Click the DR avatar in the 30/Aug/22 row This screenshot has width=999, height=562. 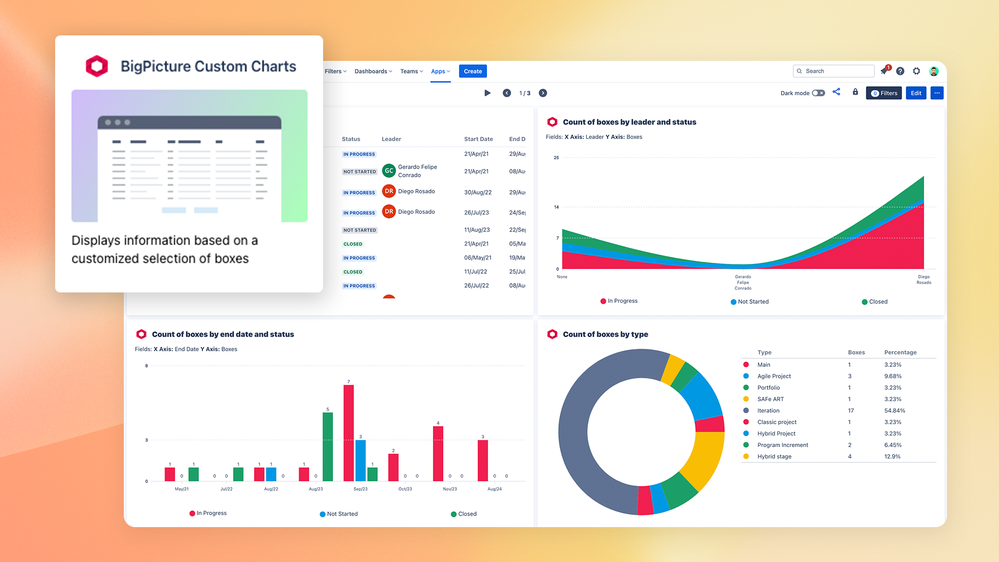pos(389,191)
